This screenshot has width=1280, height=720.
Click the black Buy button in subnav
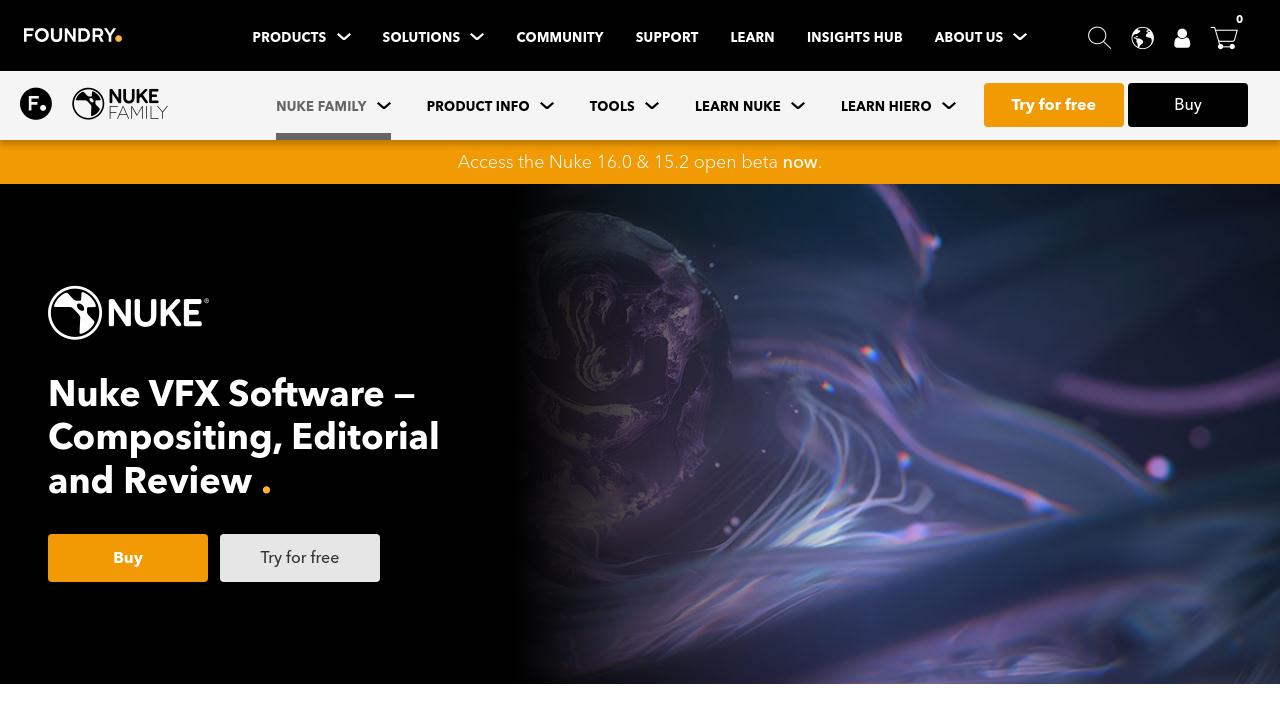pyautogui.click(x=1187, y=105)
